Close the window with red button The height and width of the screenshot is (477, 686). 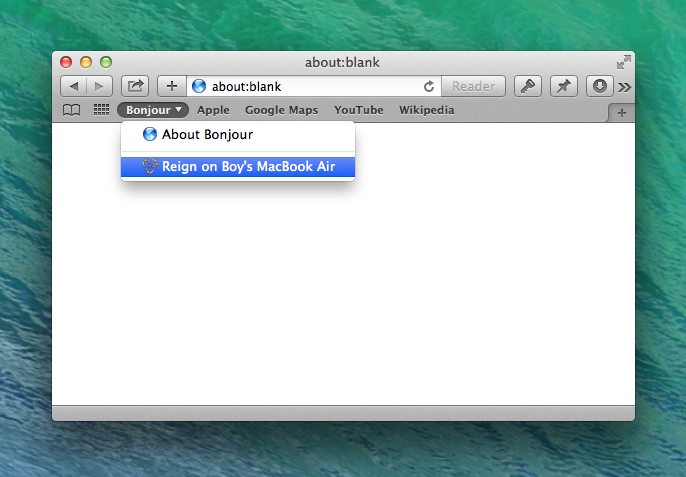(66, 62)
